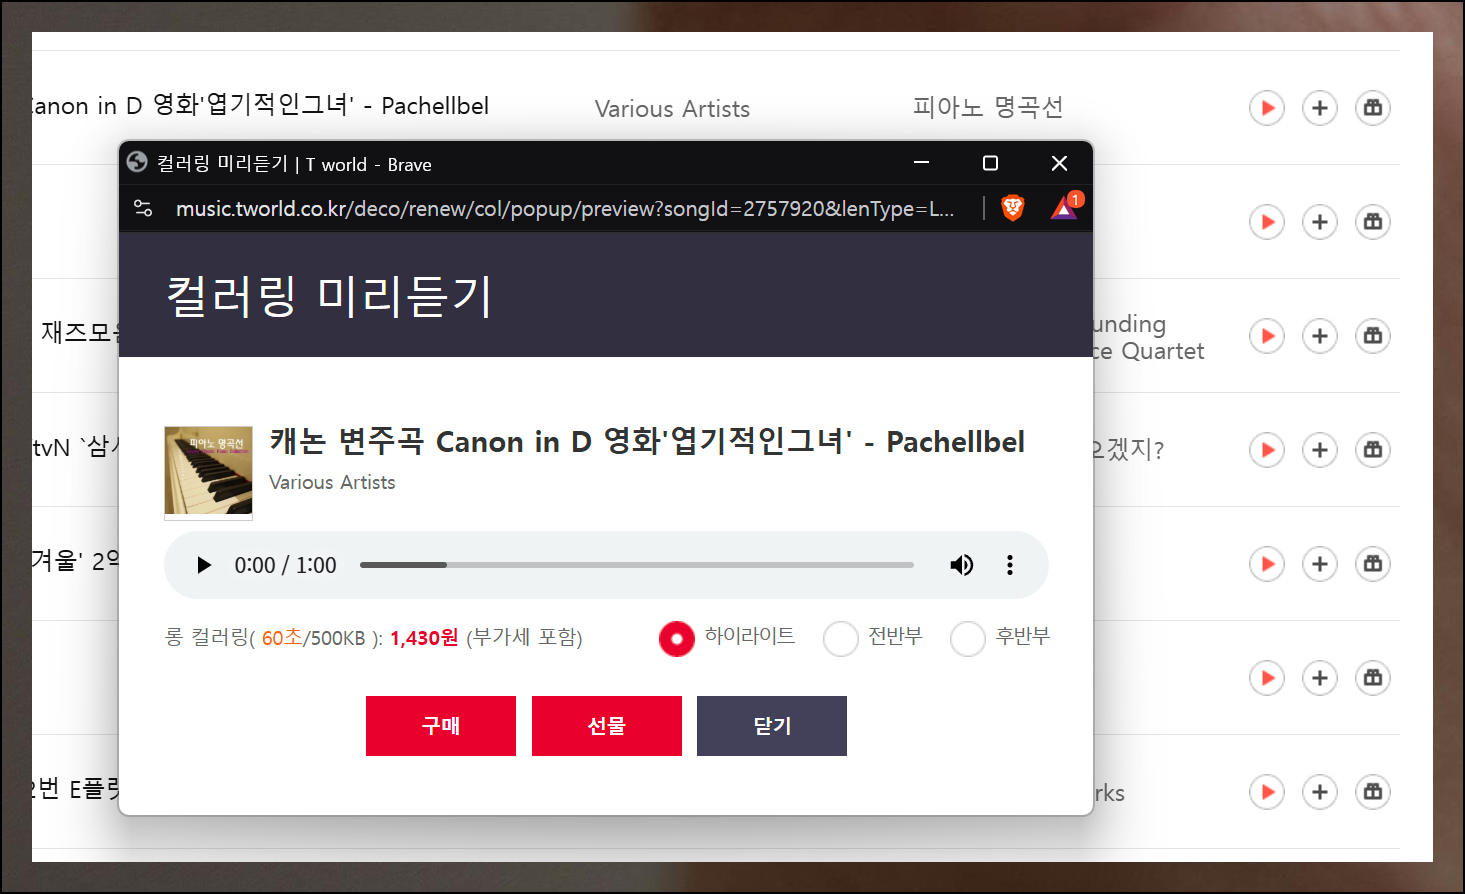View site information icon in address bar
This screenshot has width=1465, height=894.
pos(143,208)
